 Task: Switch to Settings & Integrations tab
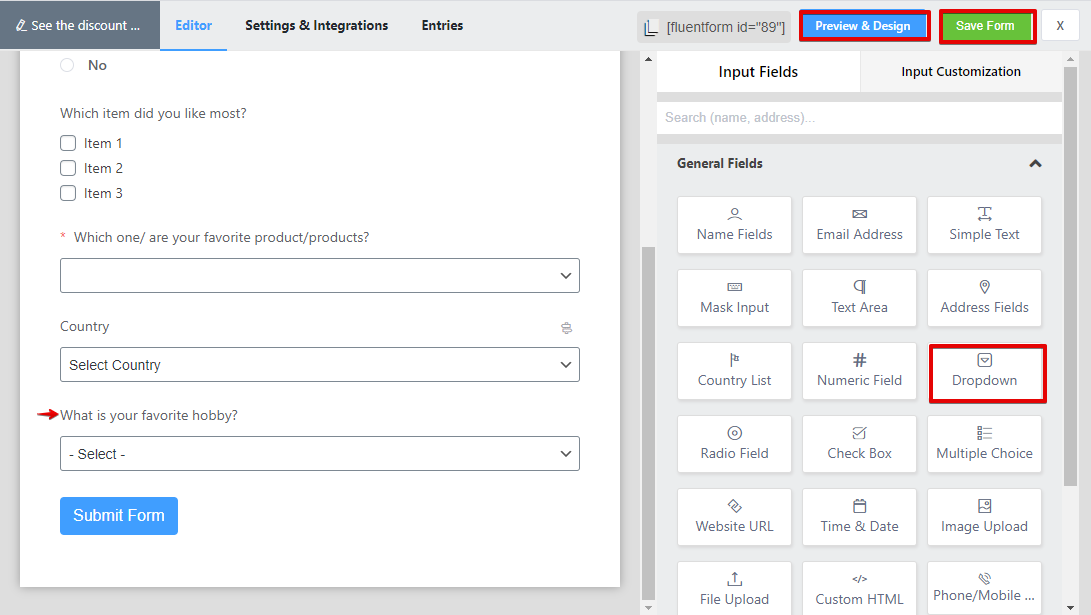[x=316, y=25]
